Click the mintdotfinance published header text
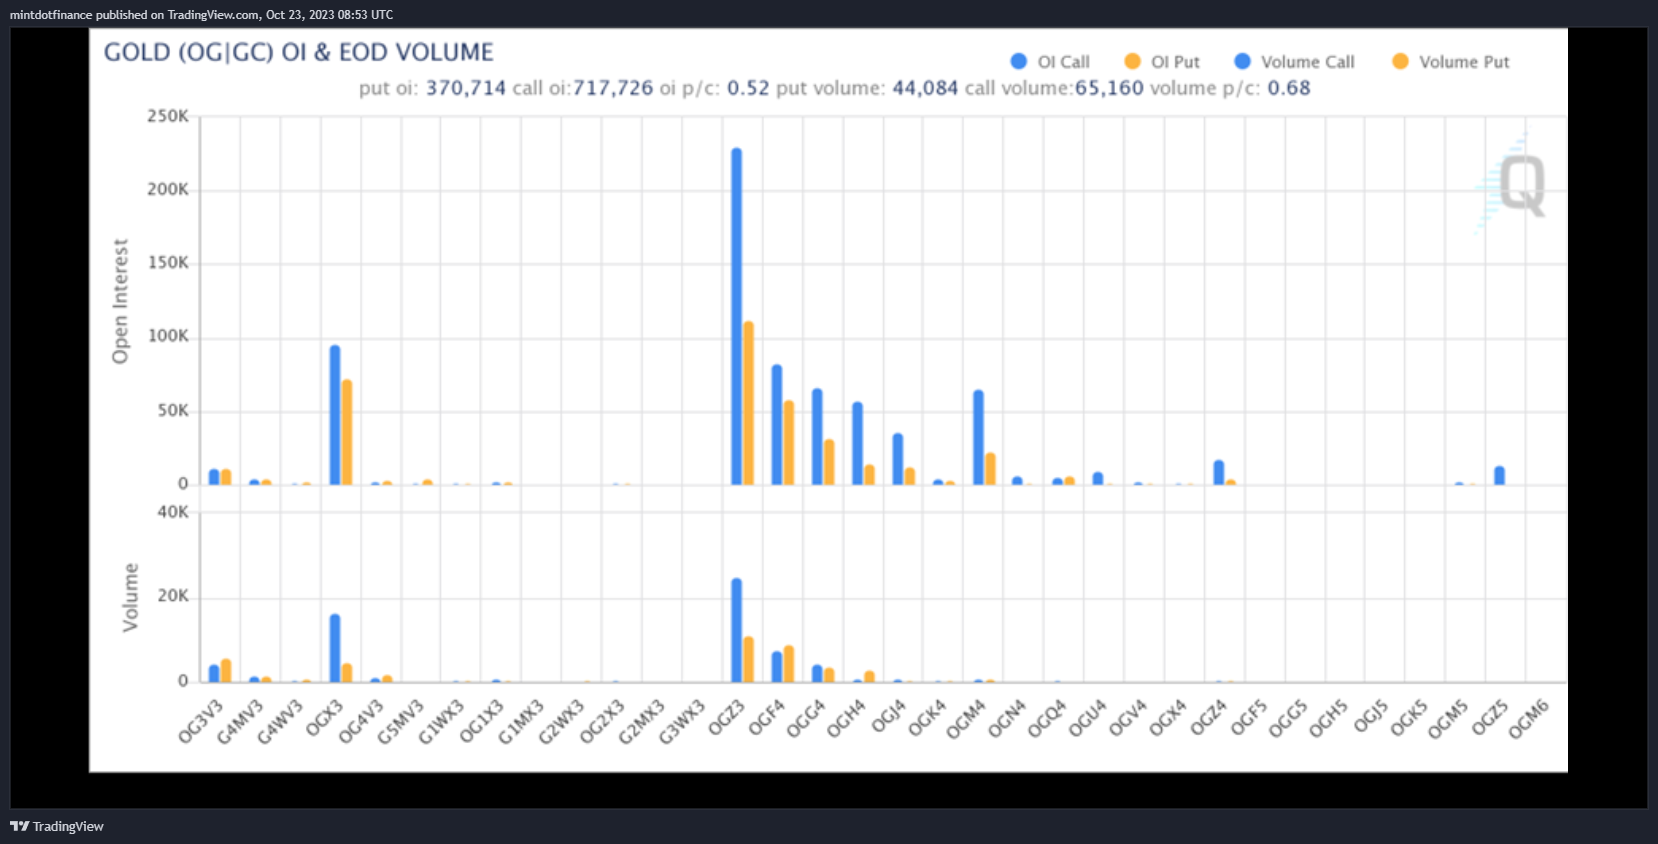 201,14
